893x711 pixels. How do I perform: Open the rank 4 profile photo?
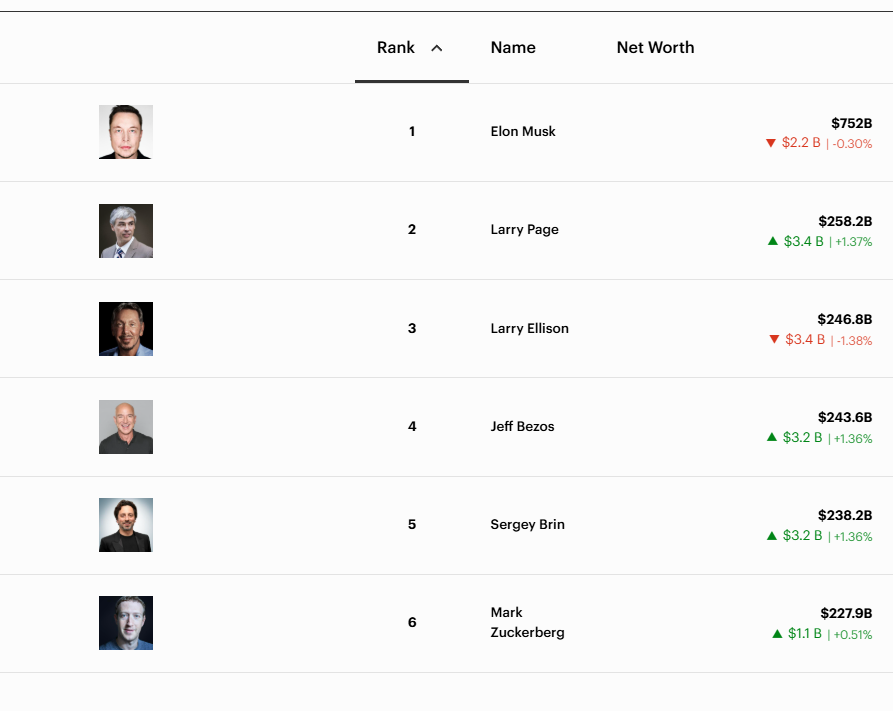point(126,427)
